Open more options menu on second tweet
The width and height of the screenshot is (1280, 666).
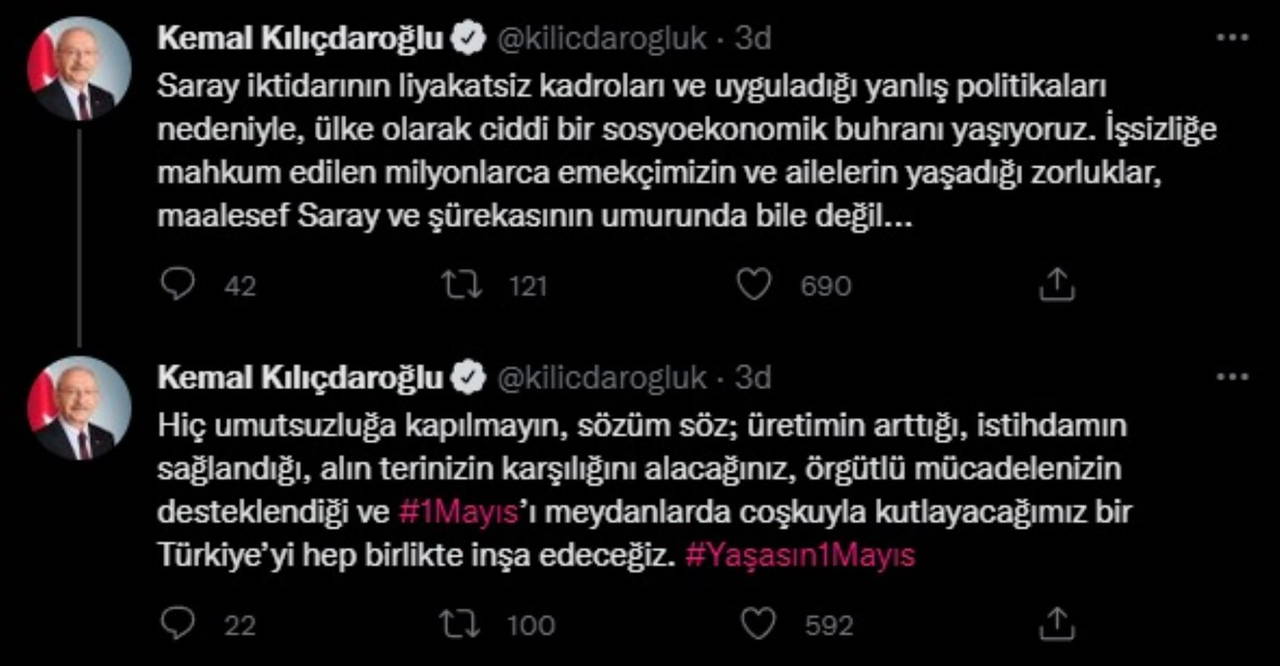[x=1231, y=377]
